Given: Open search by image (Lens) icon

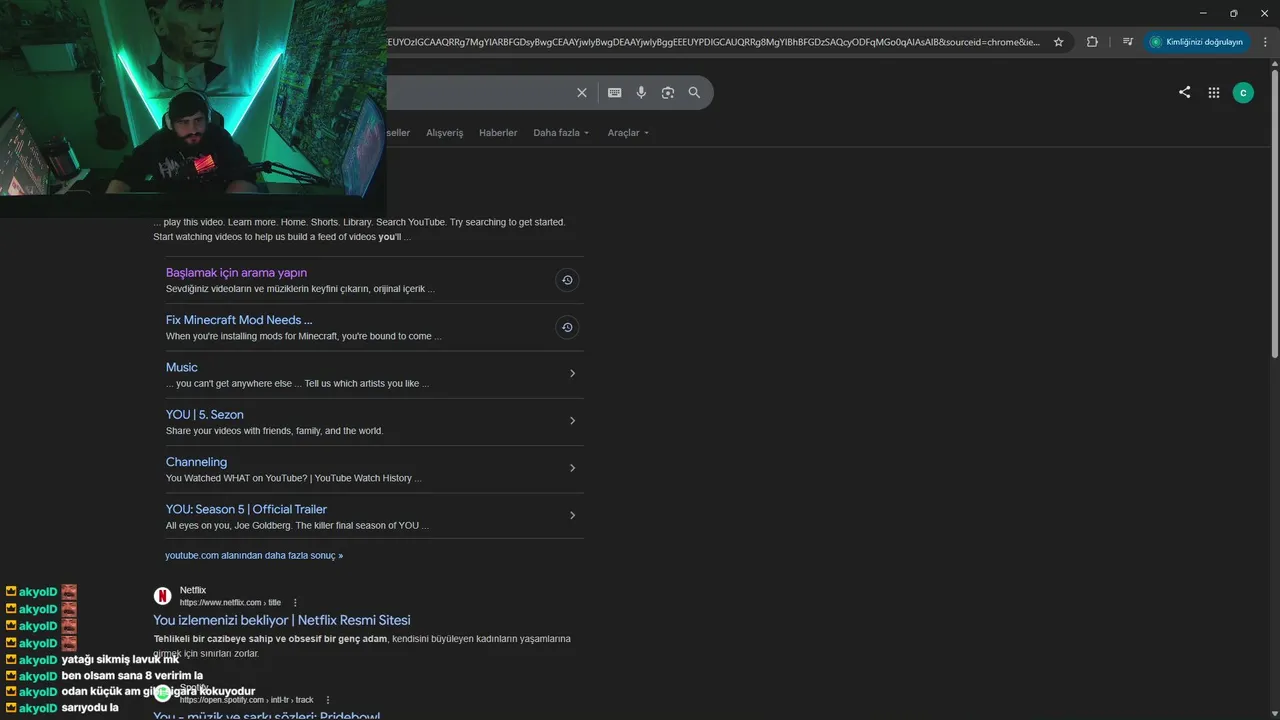Looking at the screenshot, I should (x=668, y=93).
